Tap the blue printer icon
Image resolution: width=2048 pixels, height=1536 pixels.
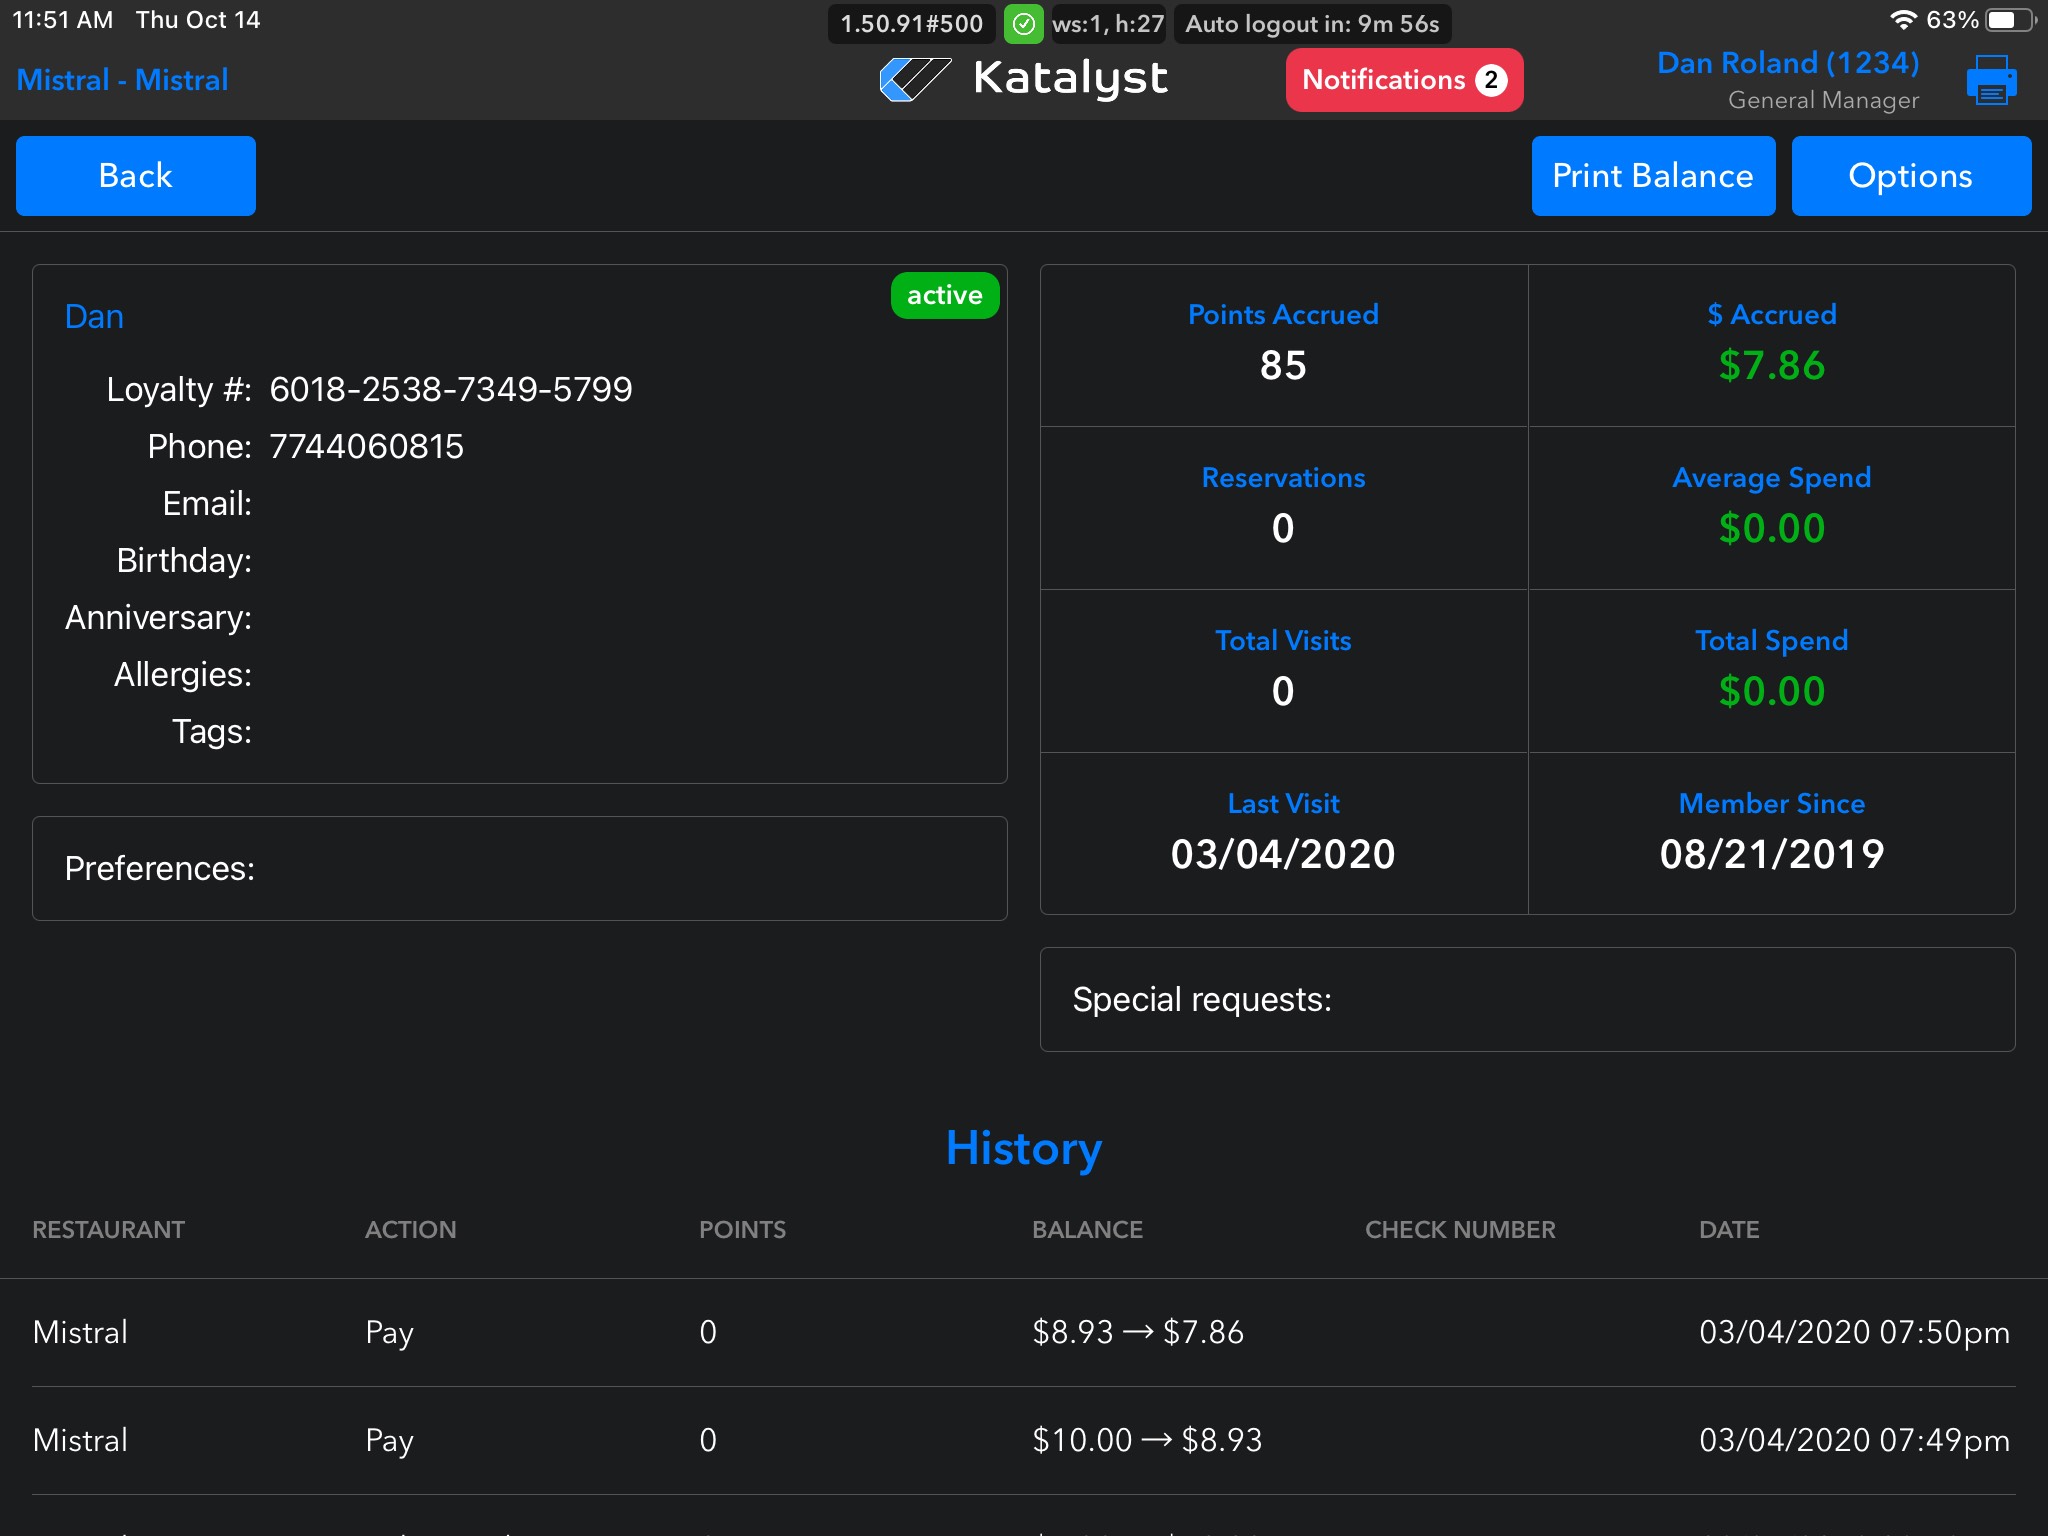[1990, 80]
